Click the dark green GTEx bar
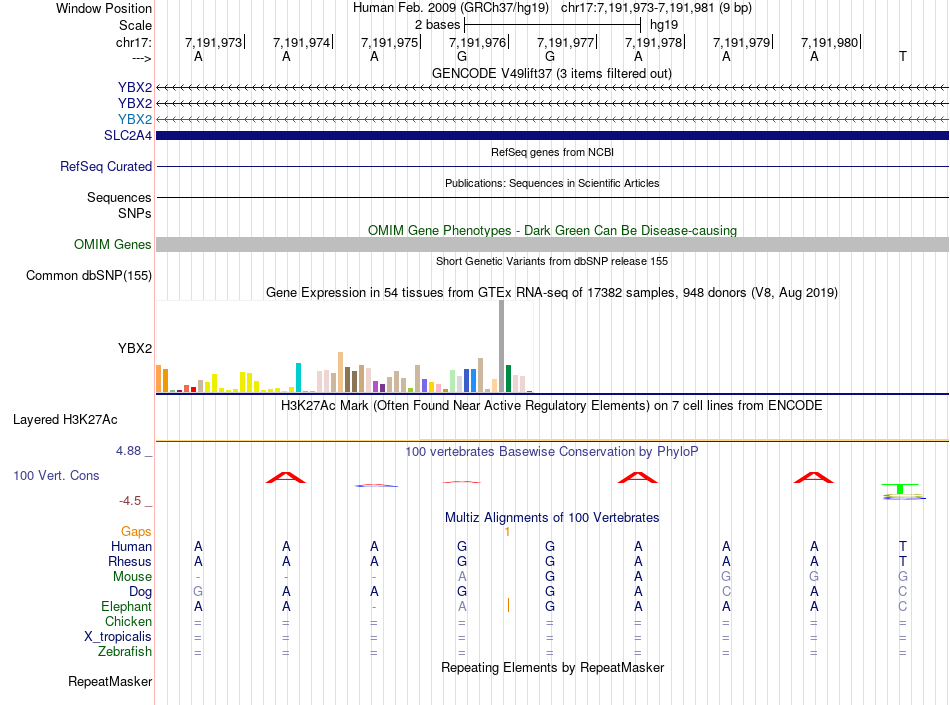Viewport: 950px width, 705px height. coord(508,379)
